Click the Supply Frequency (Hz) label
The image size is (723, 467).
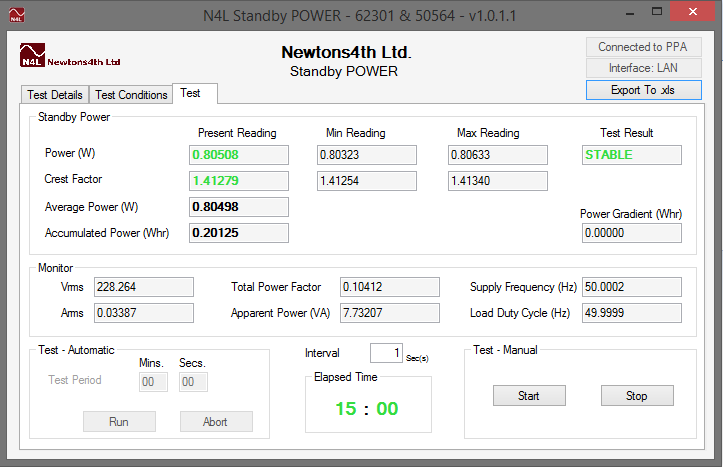[x=523, y=287]
